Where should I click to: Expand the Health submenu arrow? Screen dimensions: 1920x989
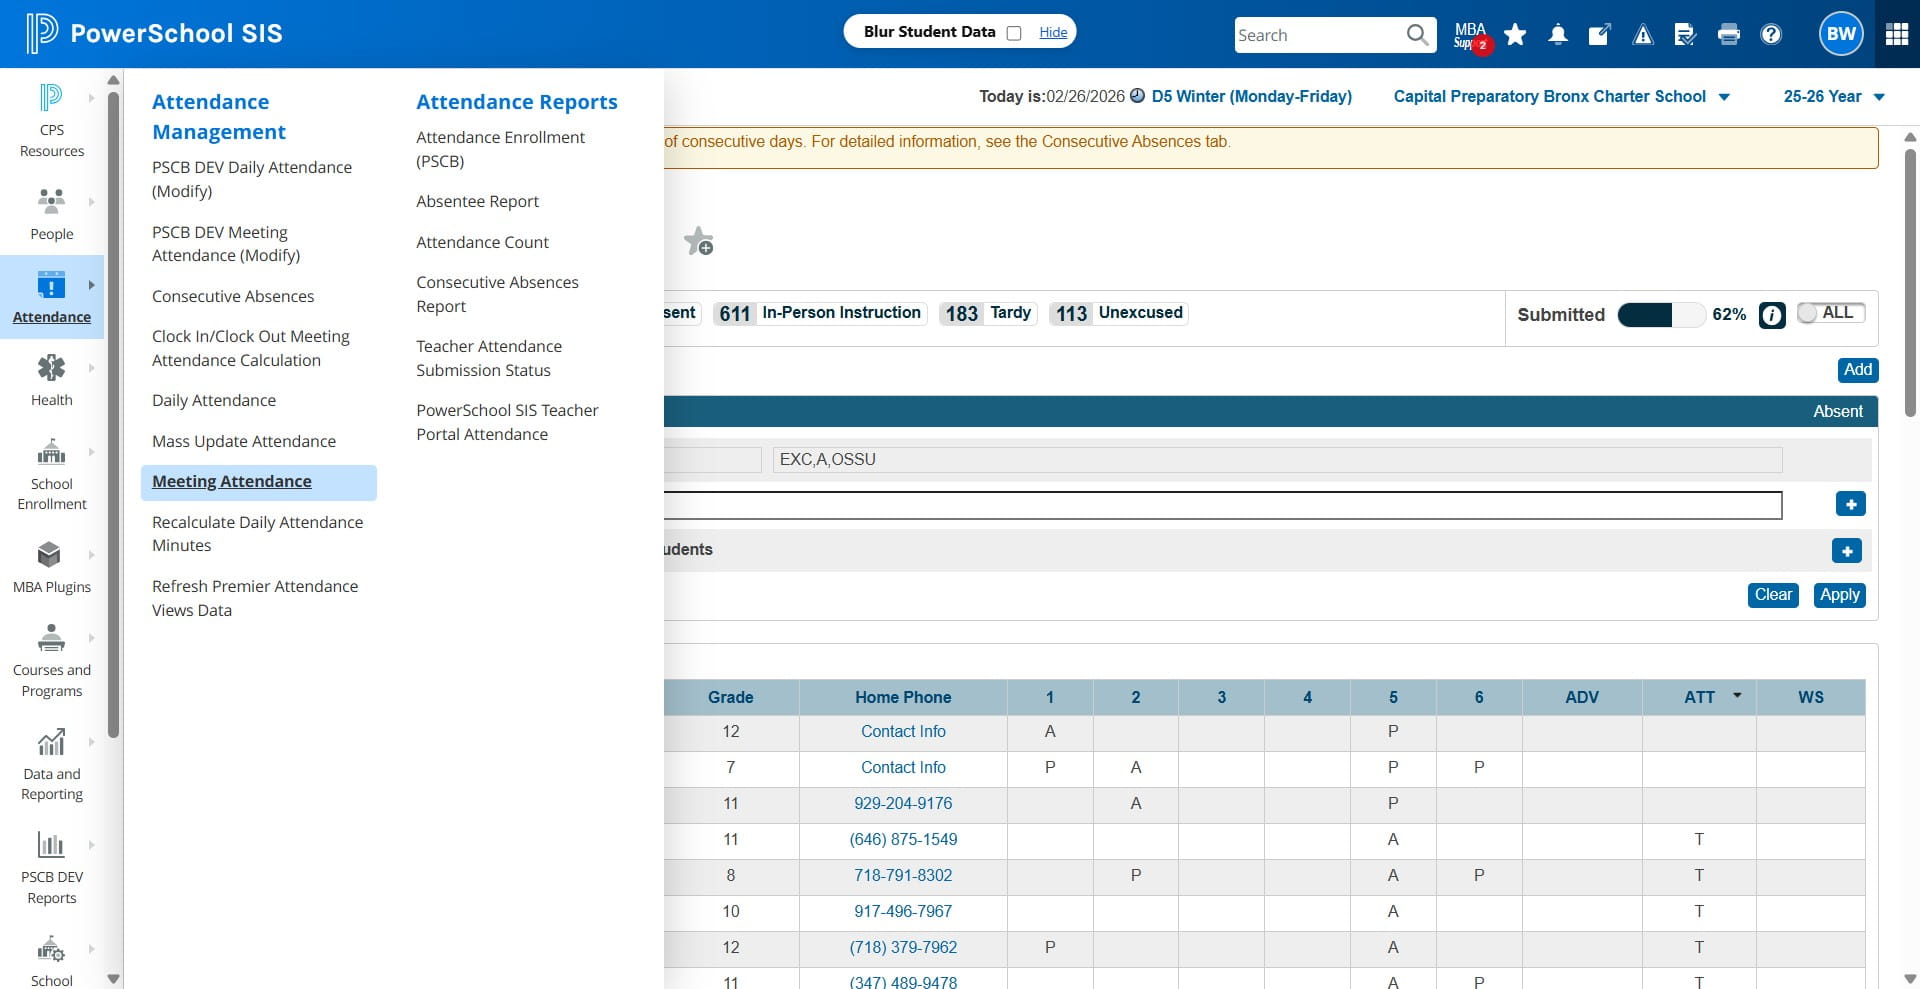(x=91, y=368)
